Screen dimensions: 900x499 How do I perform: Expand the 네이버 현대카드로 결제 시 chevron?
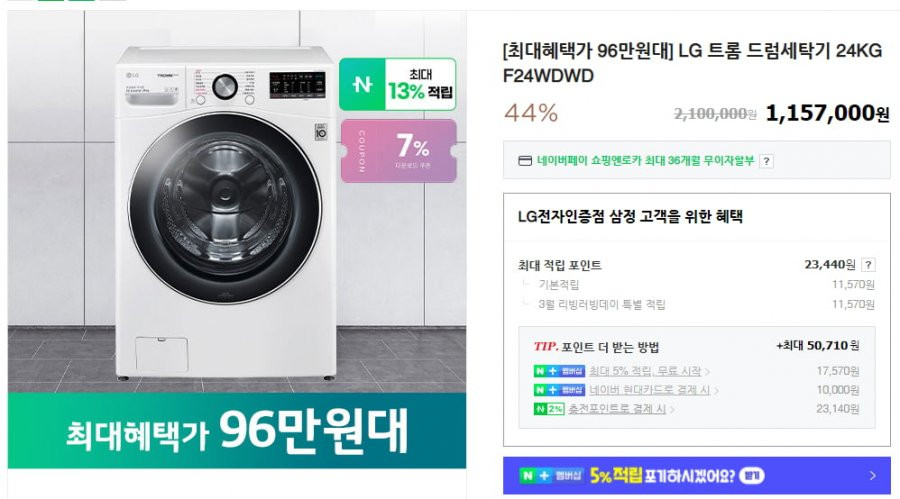716,390
